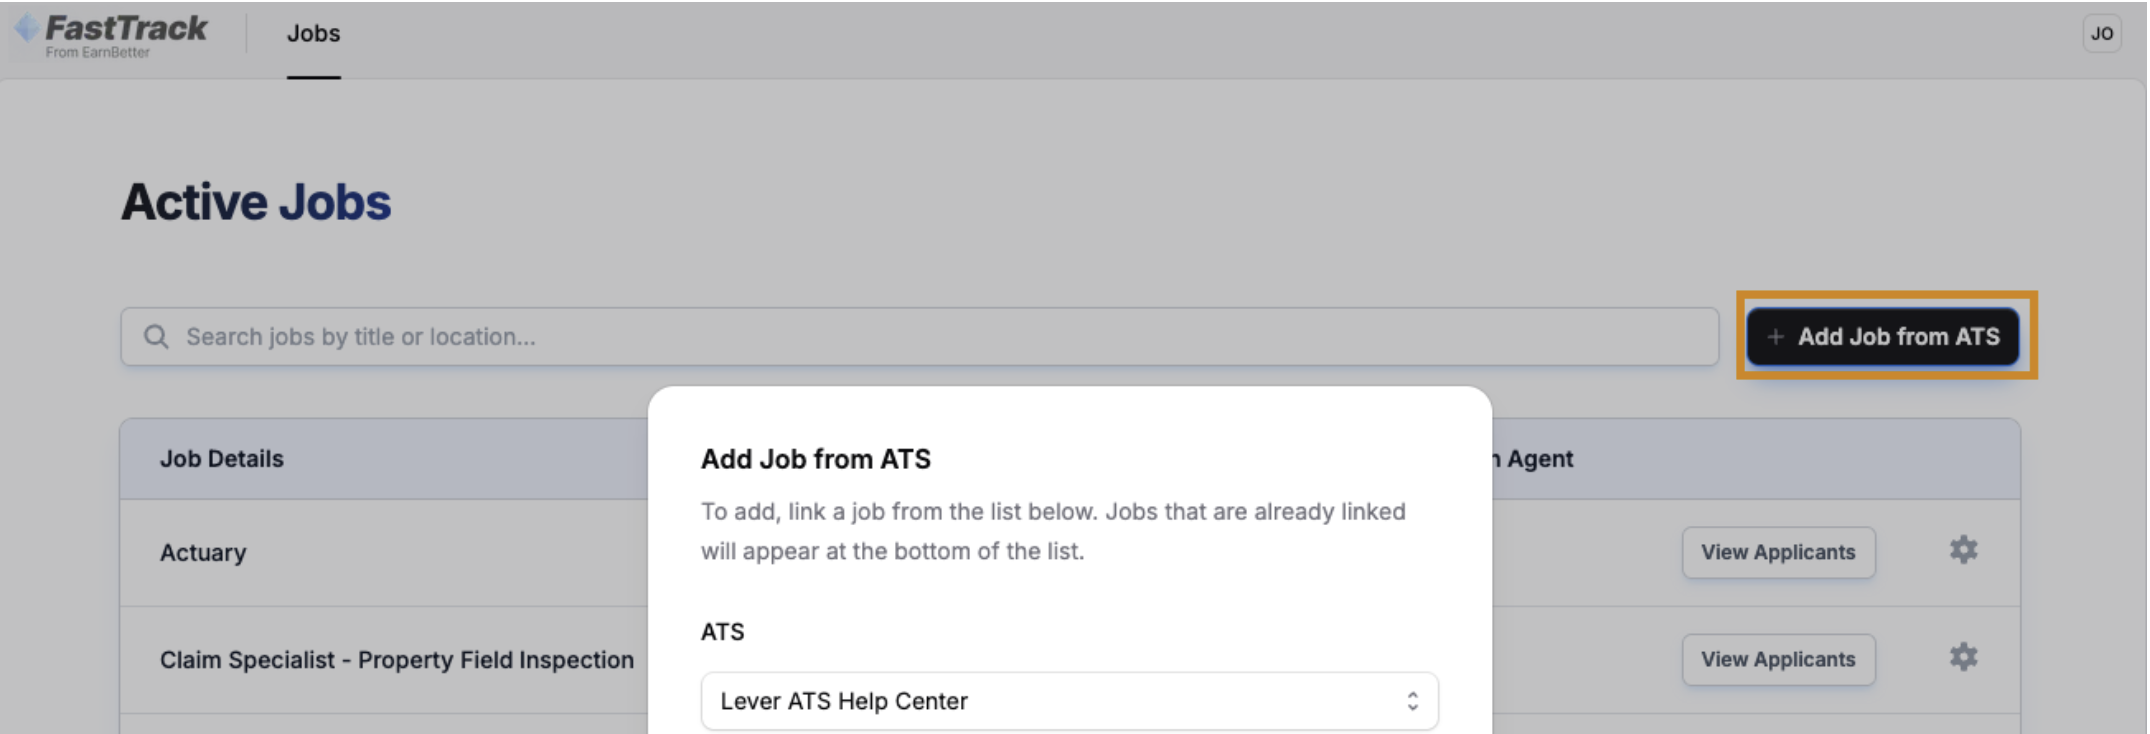Click the Agent column header
The width and height of the screenshot is (2150, 734).
tap(1539, 459)
